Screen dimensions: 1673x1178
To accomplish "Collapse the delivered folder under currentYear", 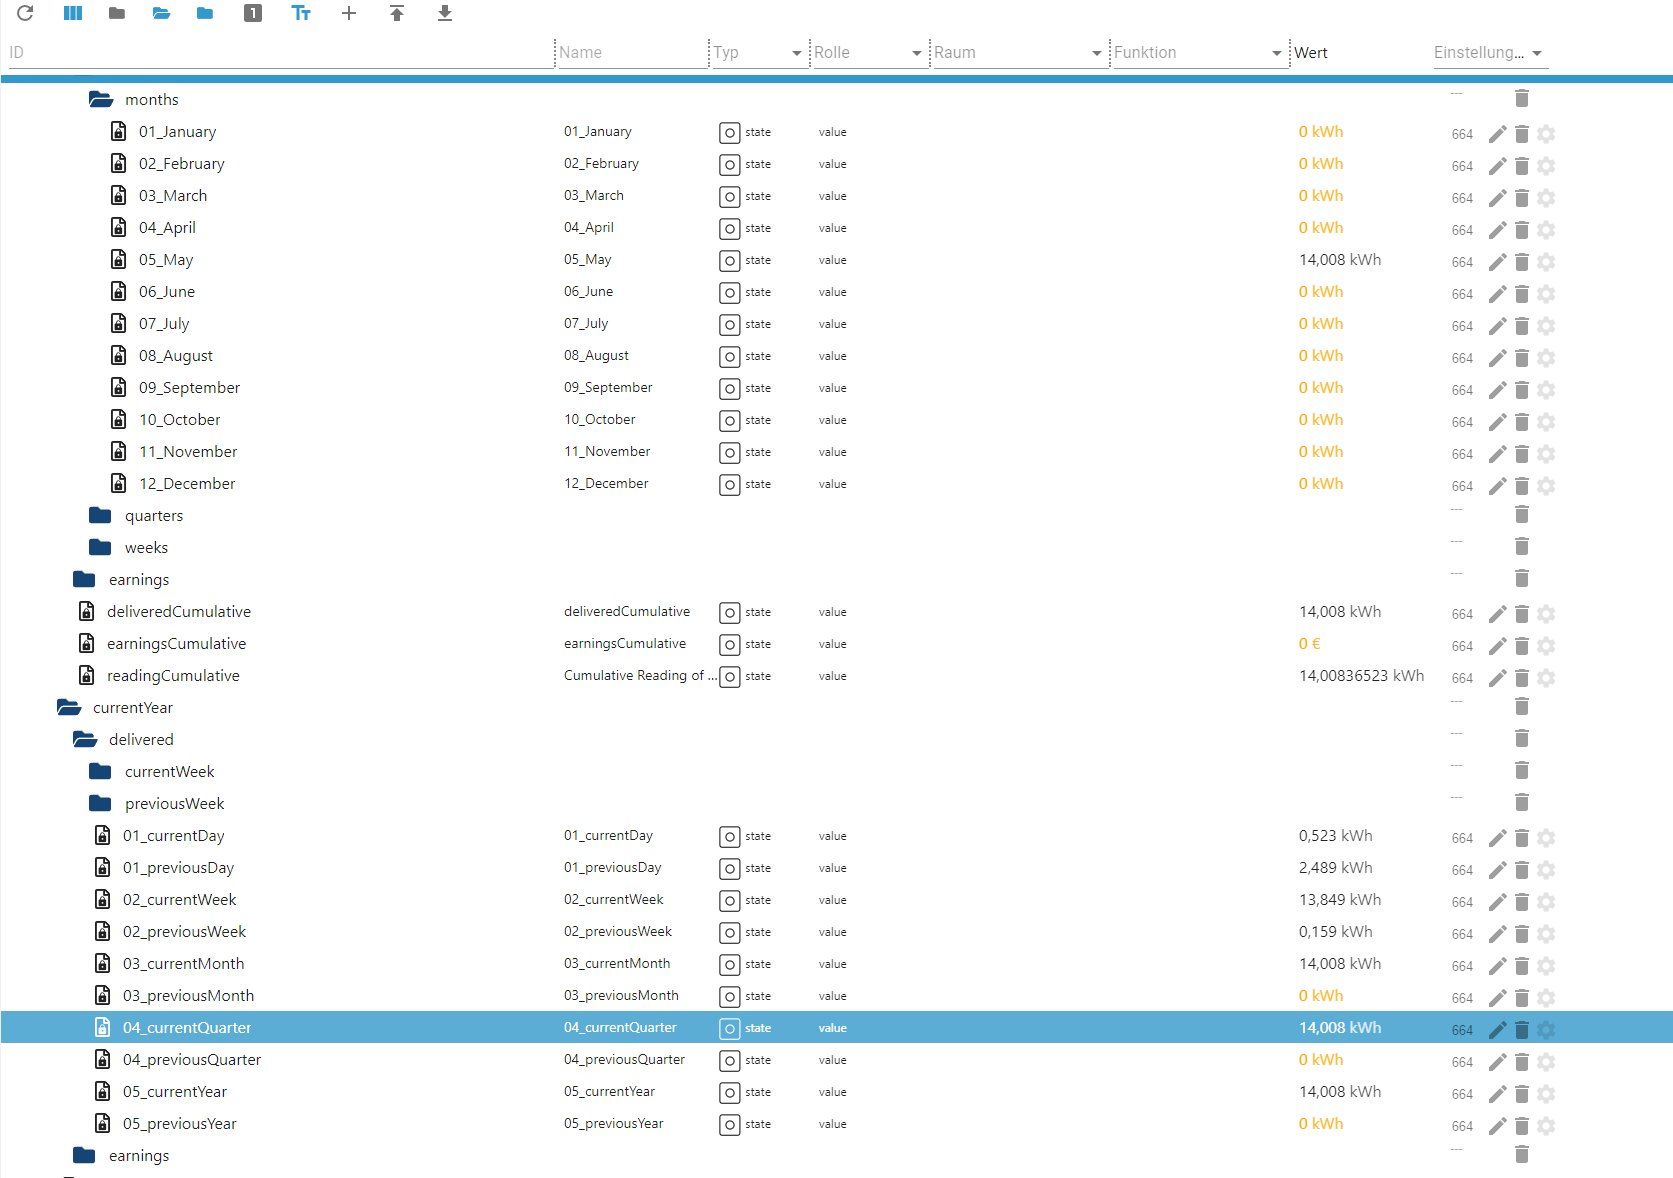I will click(x=84, y=739).
